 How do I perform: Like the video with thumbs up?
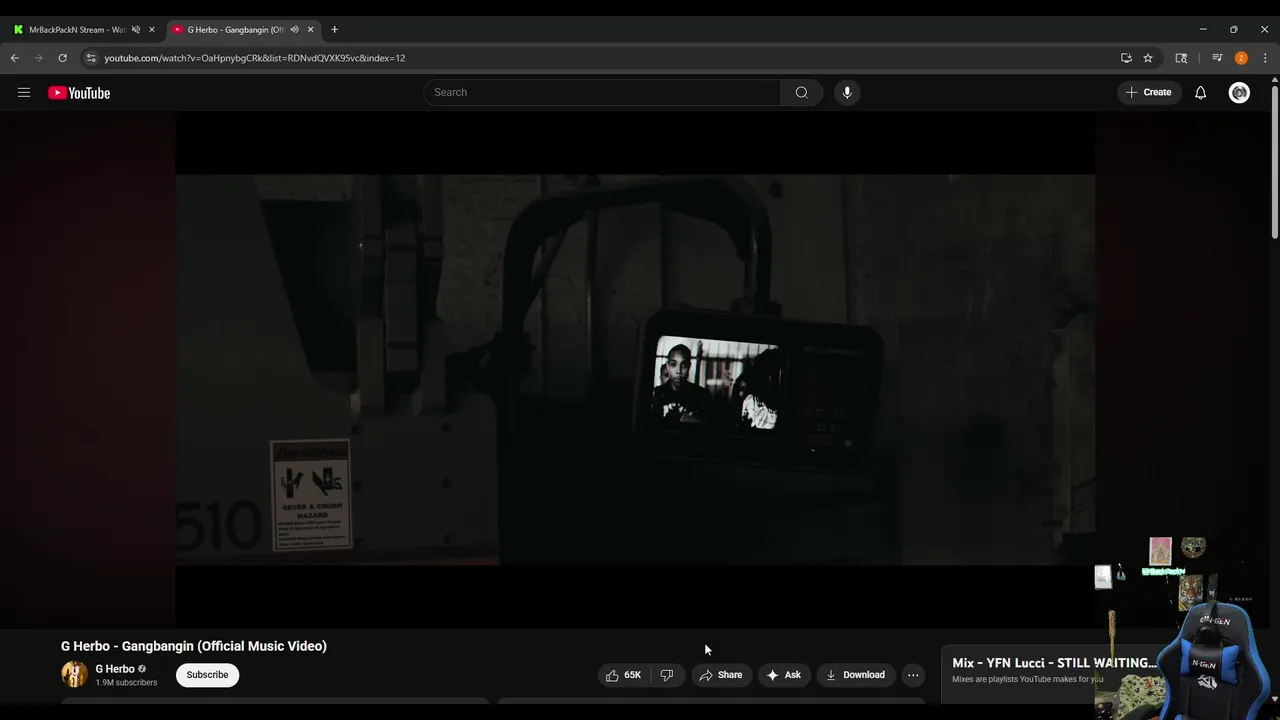point(623,675)
